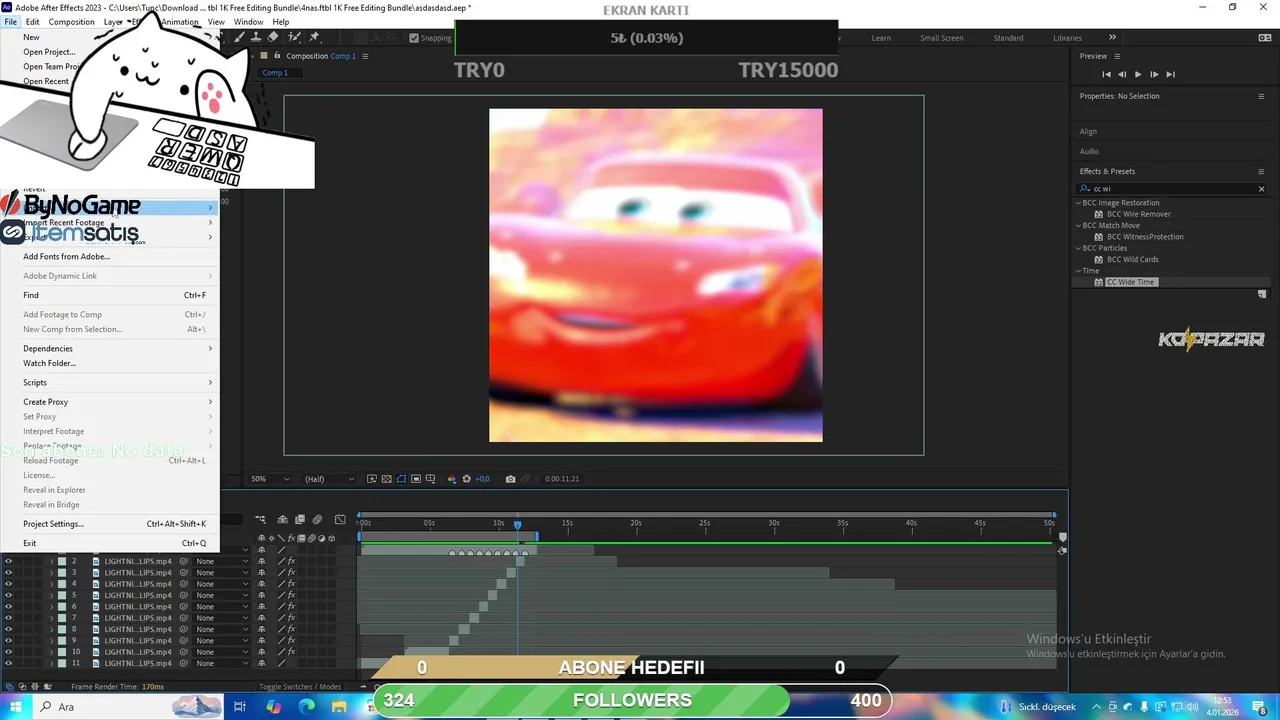The height and width of the screenshot is (720, 1280).
Task: Toggle mask and shape path visibility icon
Action: point(401,479)
